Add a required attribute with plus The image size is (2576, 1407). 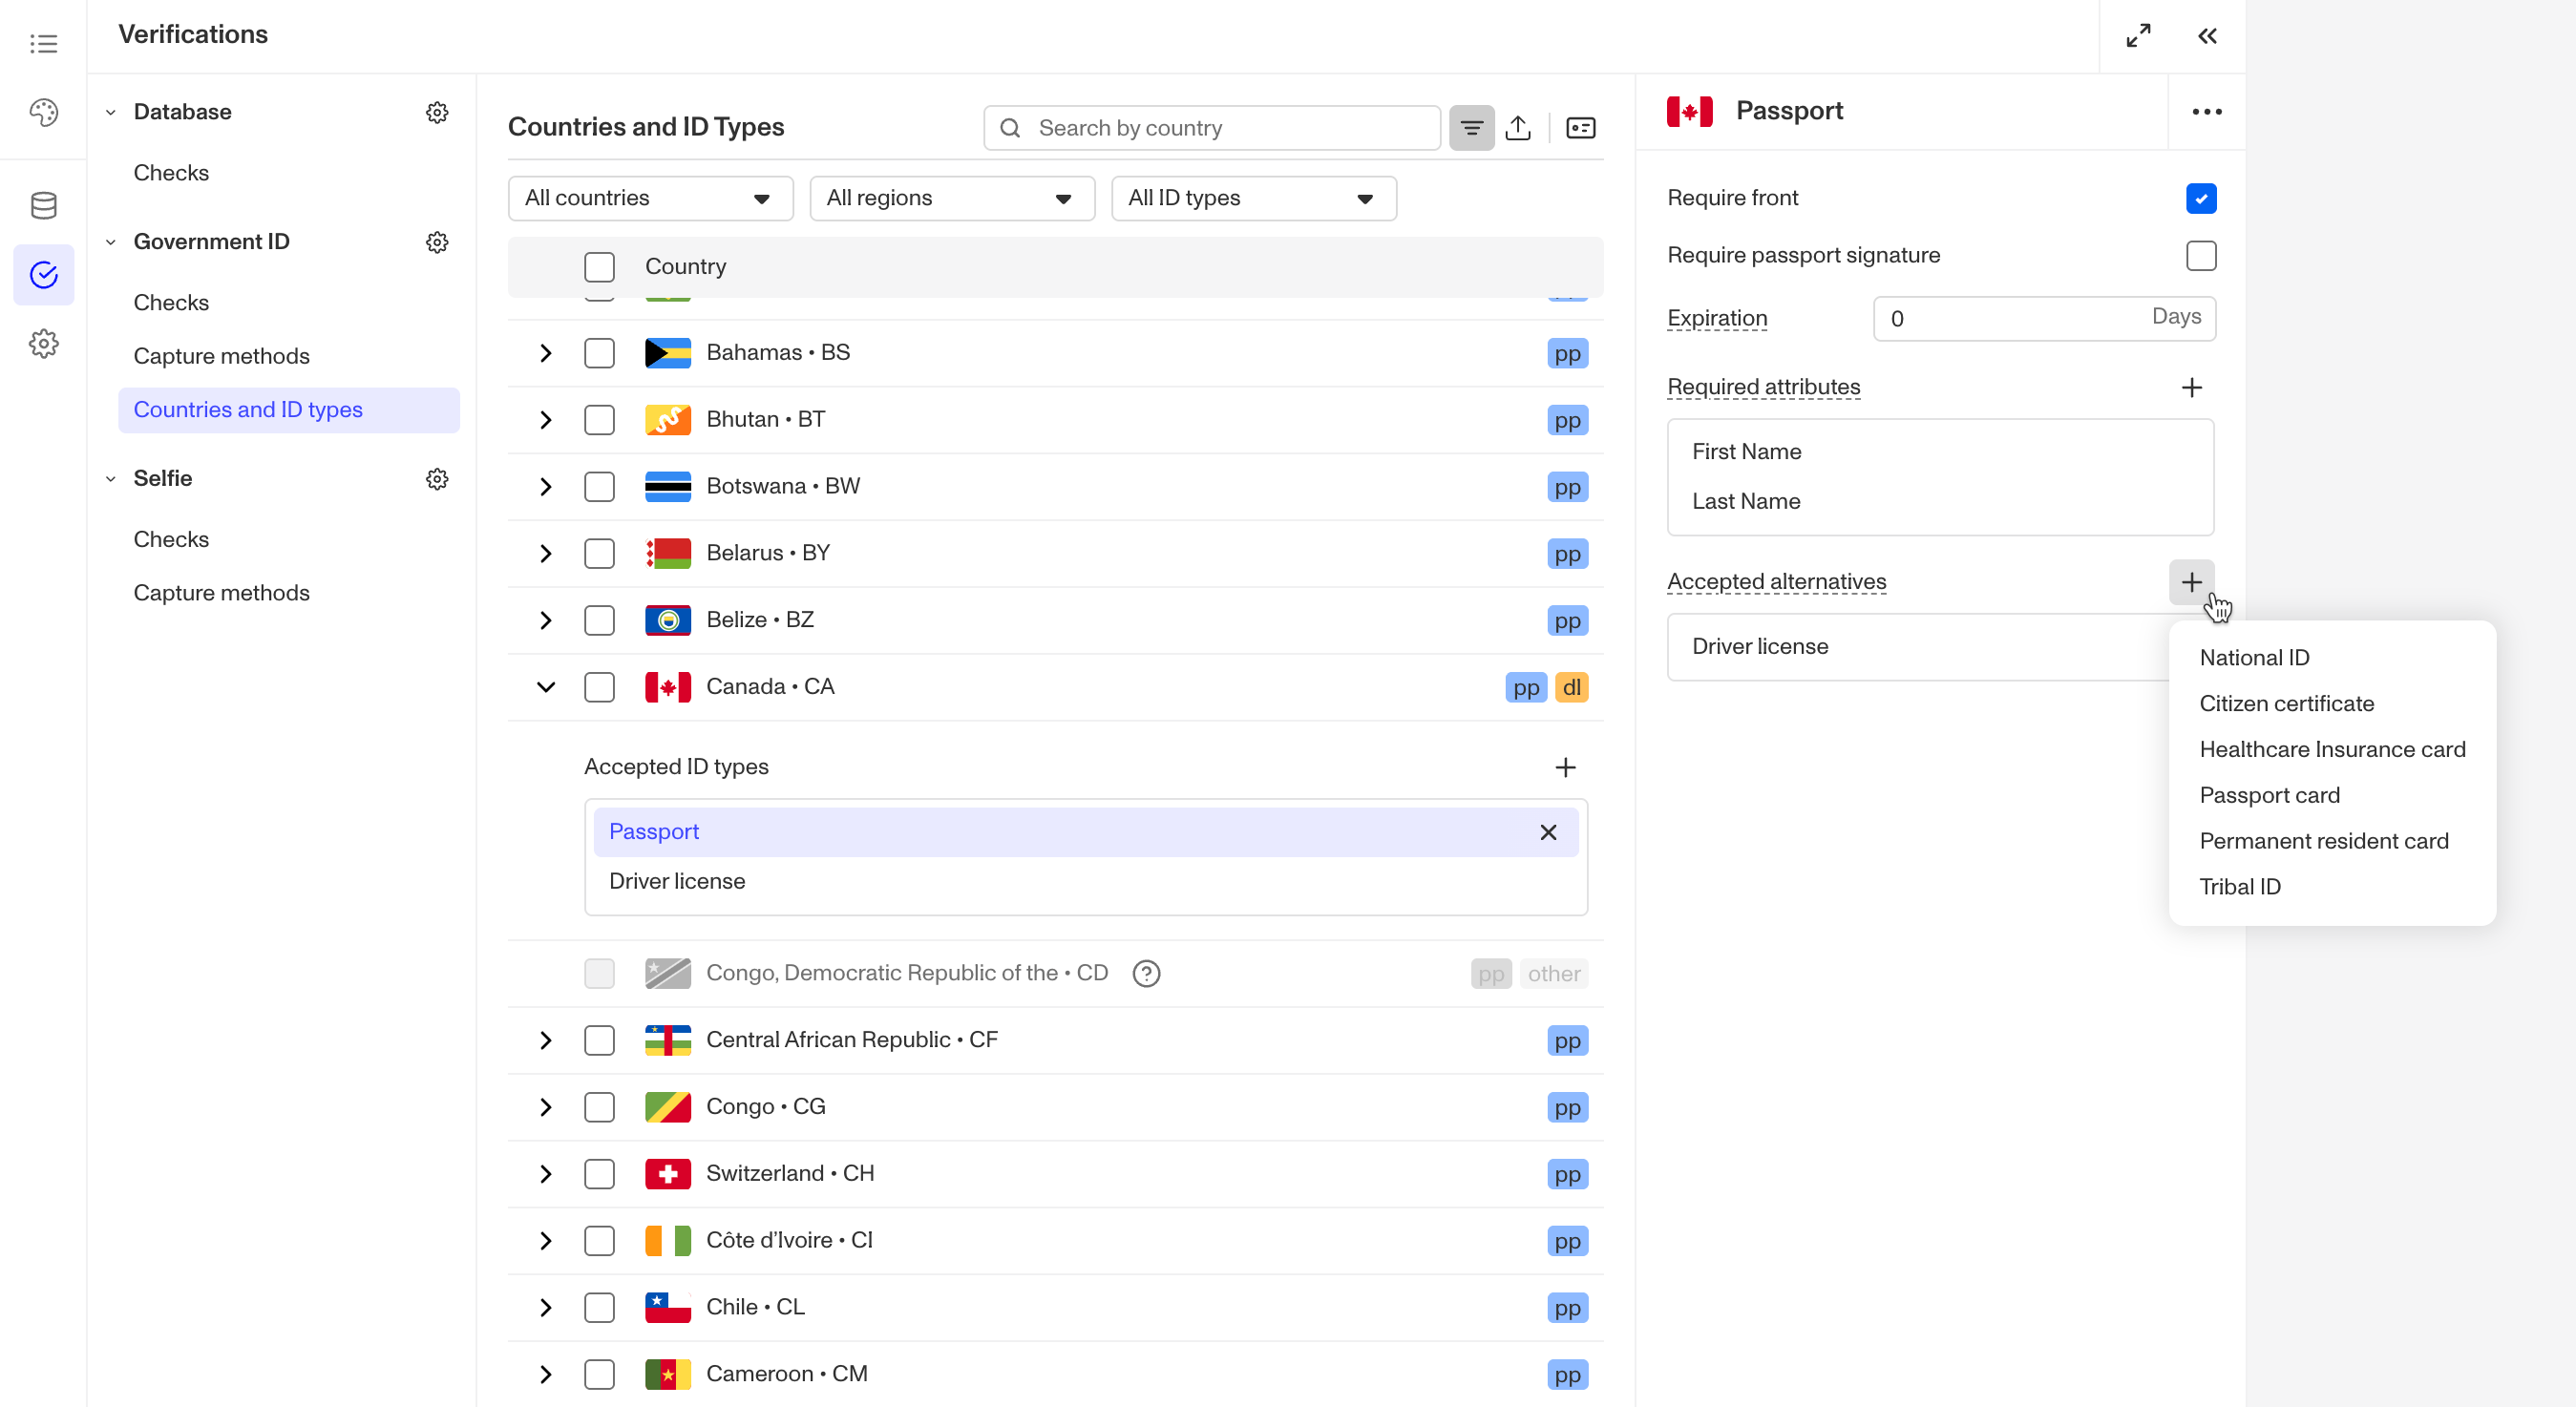click(x=2191, y=387)
